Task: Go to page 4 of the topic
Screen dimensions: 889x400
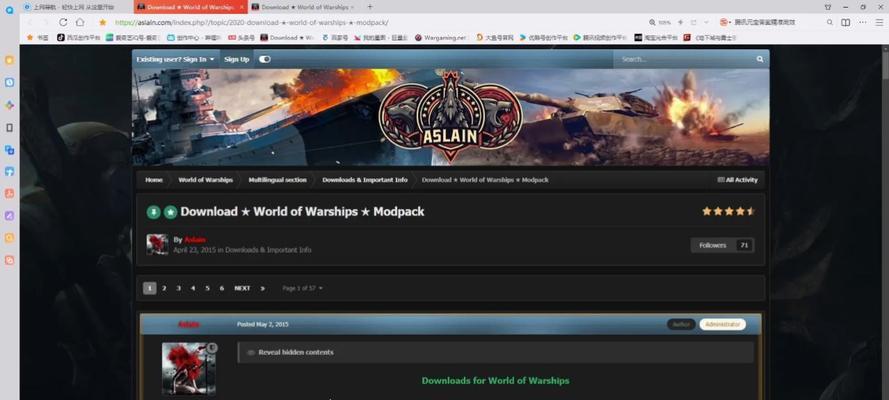Action: point(193,288)
